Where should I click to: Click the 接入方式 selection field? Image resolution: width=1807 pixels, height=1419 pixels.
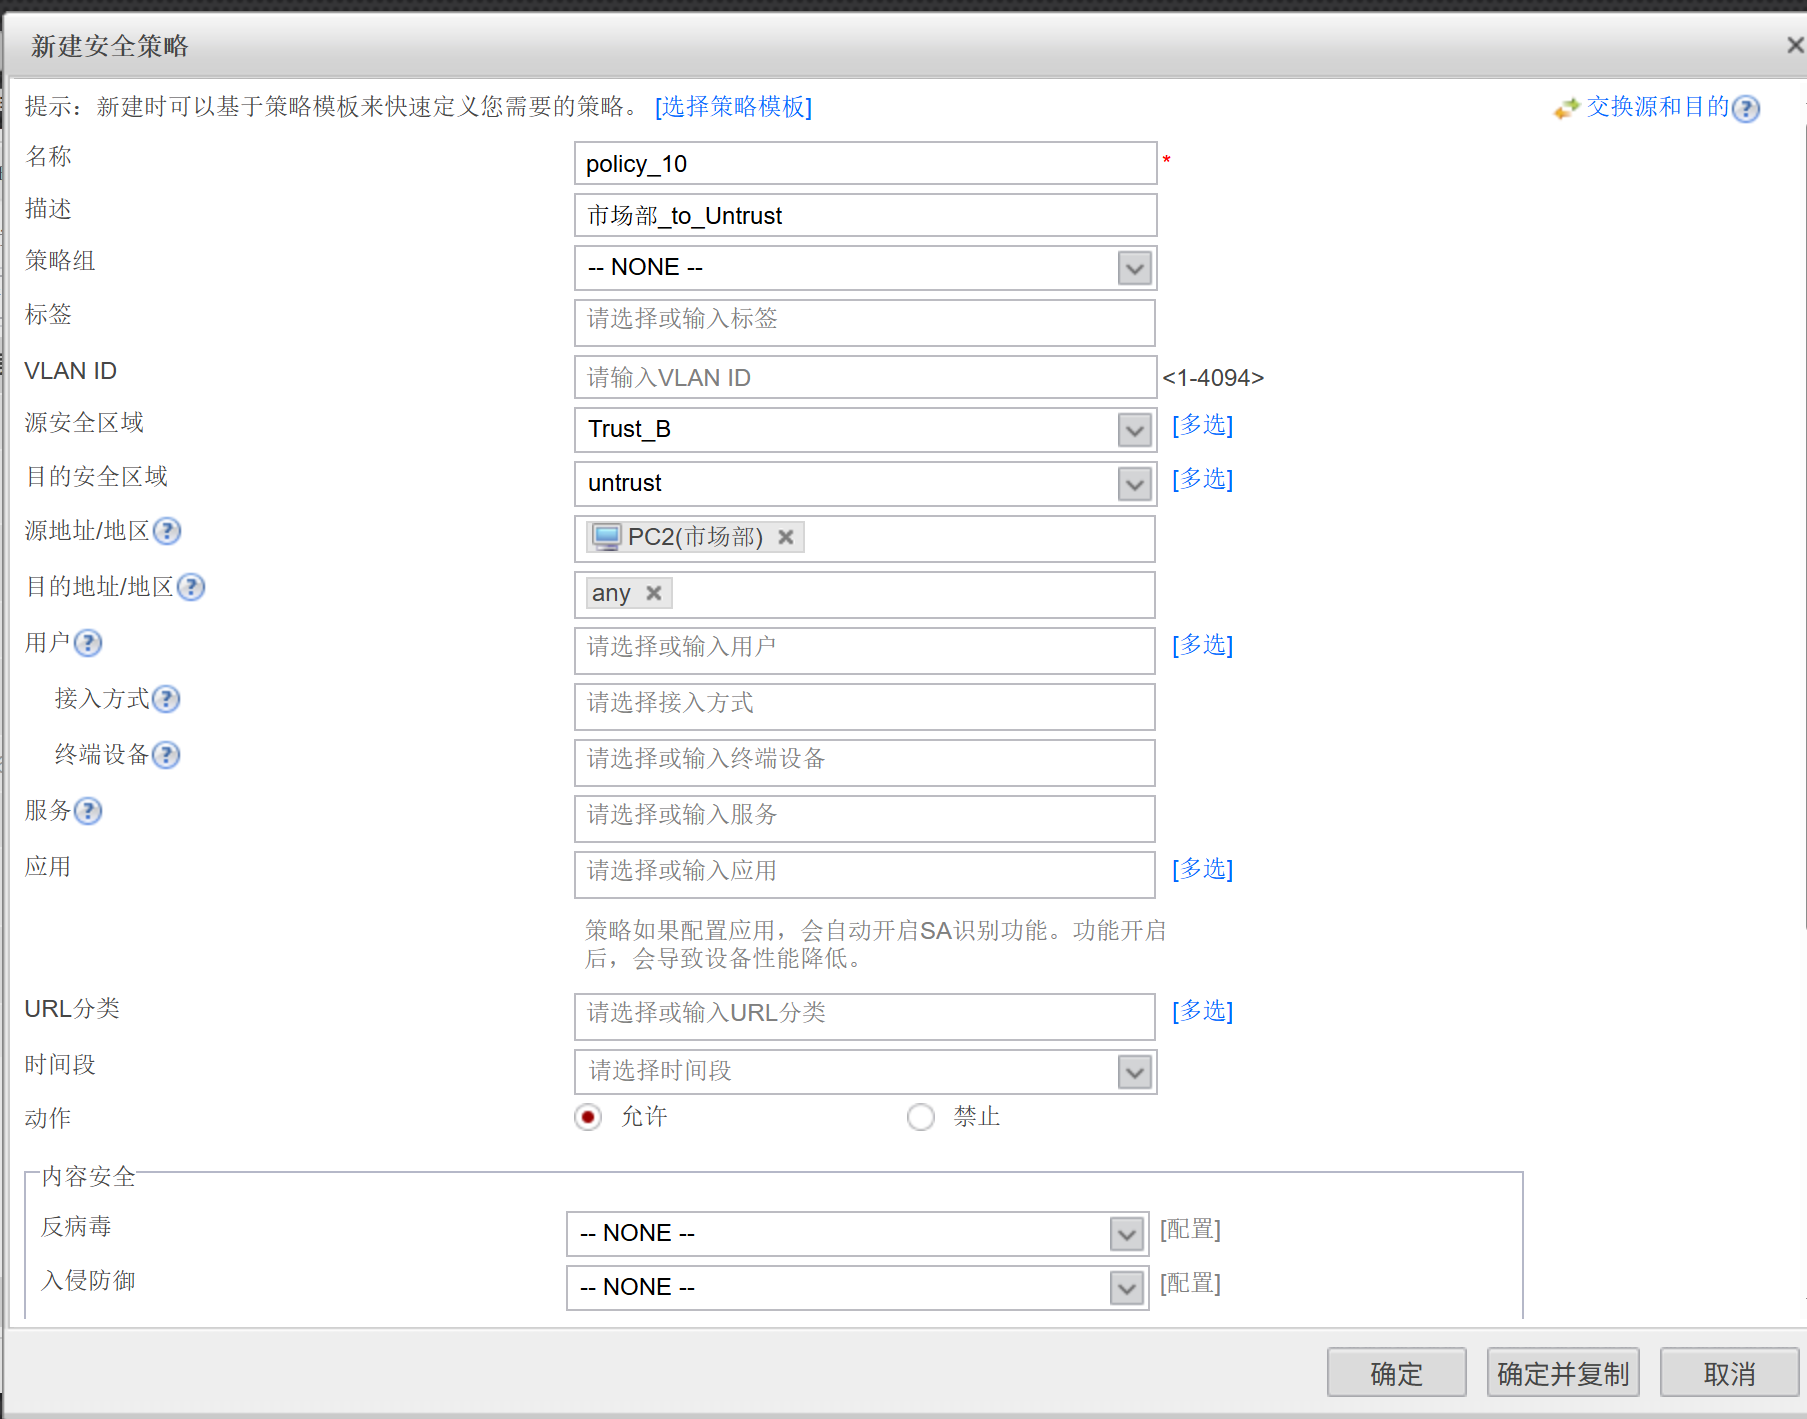tap(865, 706)
